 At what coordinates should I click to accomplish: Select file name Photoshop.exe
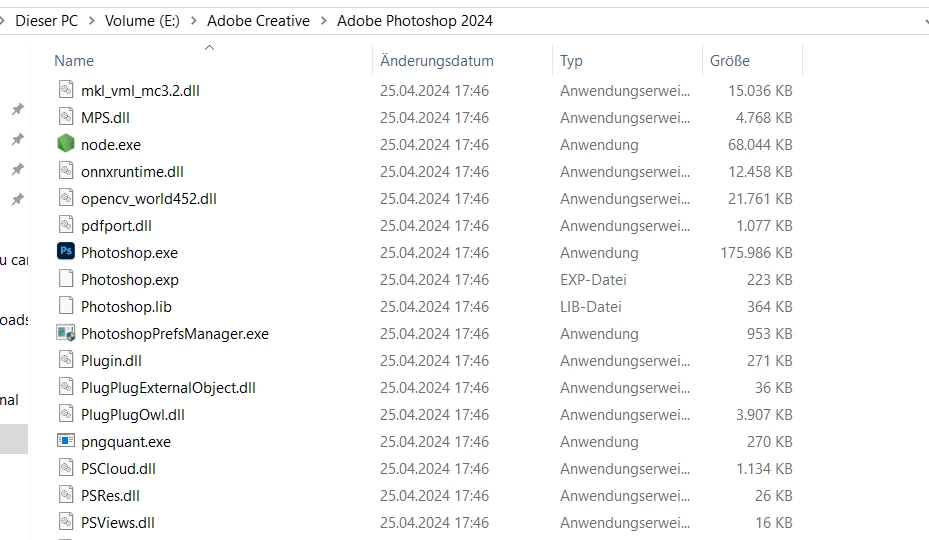[129, 253]
